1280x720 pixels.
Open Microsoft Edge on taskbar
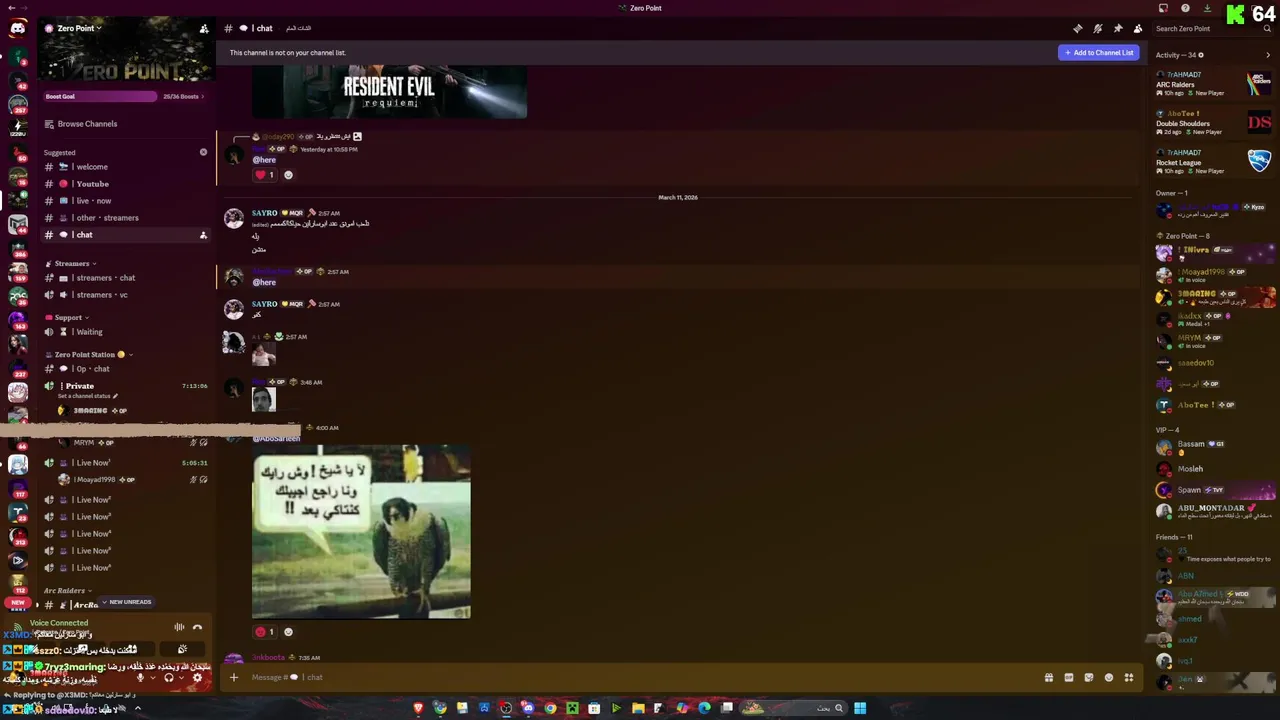[x=704, y=708]
